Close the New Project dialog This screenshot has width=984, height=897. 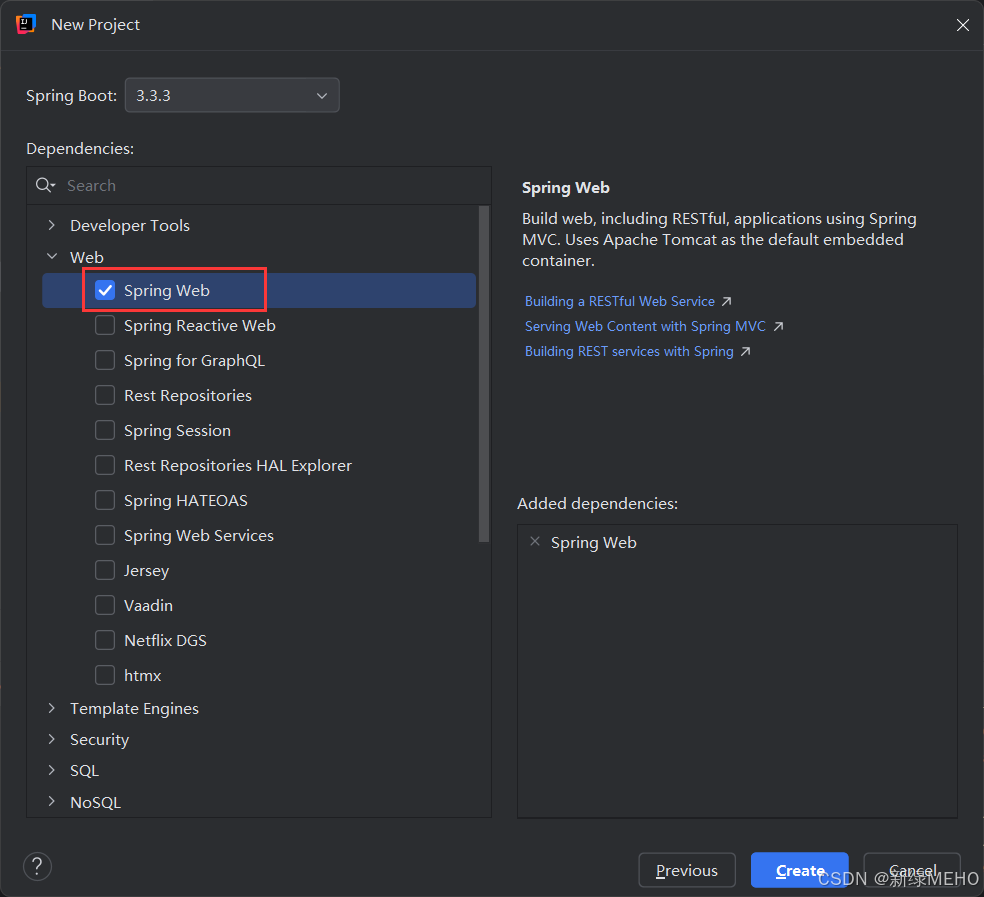pyautogui.click(x=962, y=25)
